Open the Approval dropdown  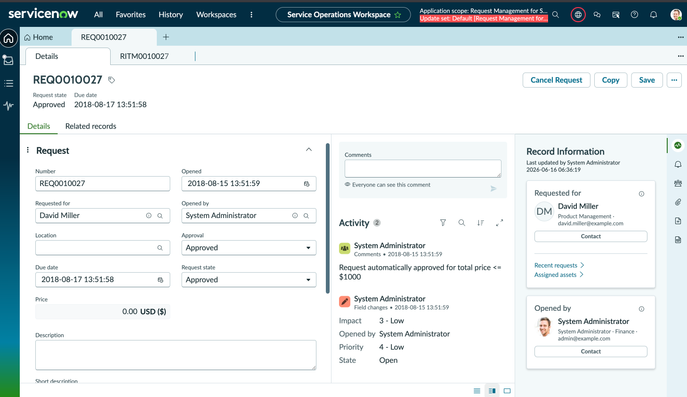coord(249,248)
